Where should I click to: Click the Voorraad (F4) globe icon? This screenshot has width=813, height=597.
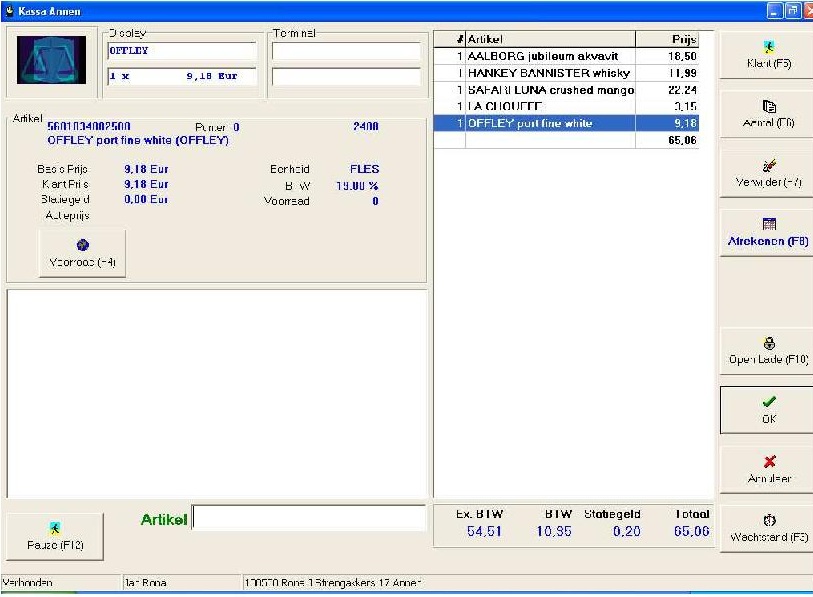[x=82, y=245]
